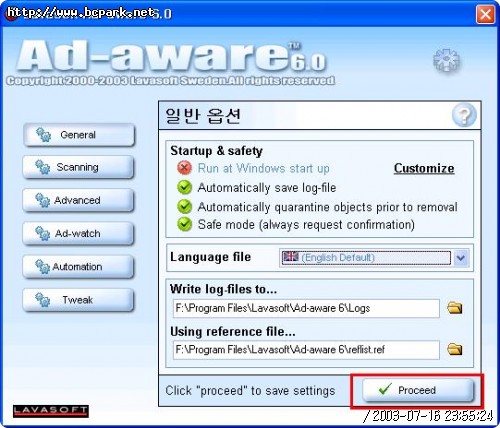Screen dimensions: 500x428
Task: Open the Advanced settings section
Action: [x=78, y=200]
